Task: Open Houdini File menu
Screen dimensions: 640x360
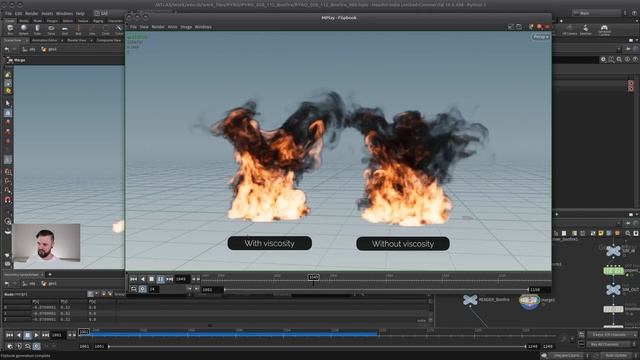Action: [8, 13]
